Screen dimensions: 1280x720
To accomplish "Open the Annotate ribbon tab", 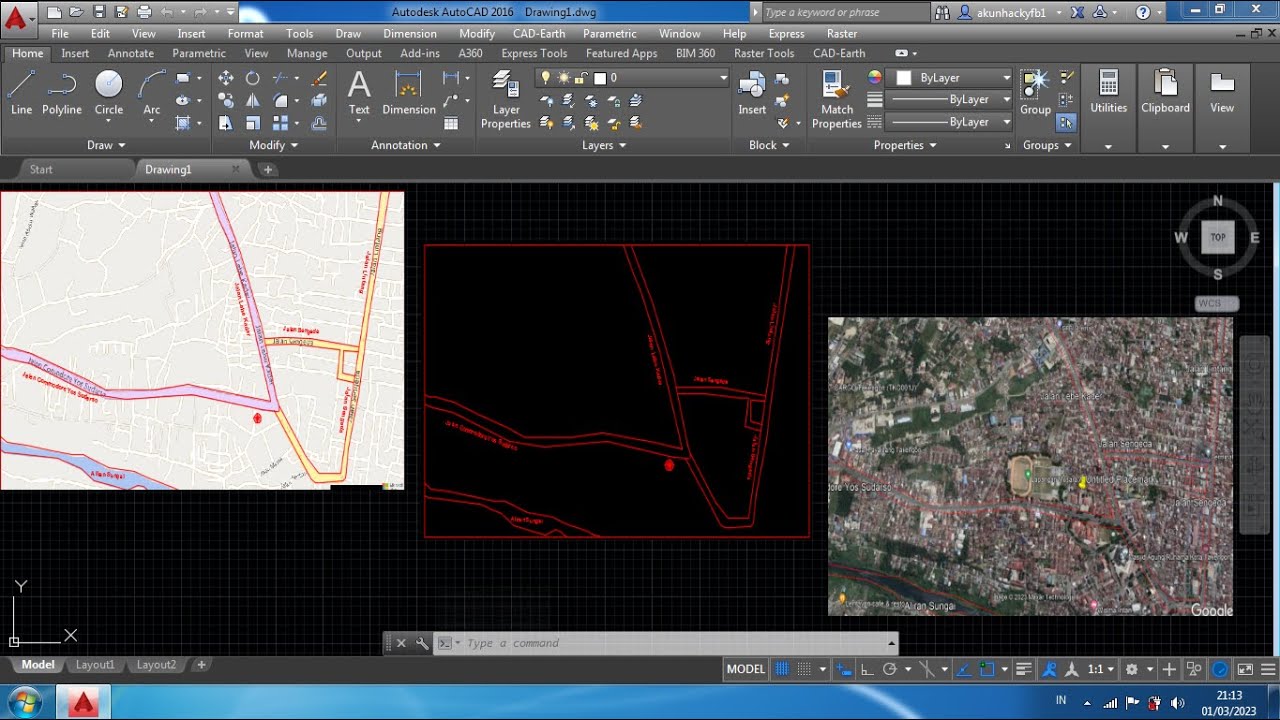I will (131, 53).
